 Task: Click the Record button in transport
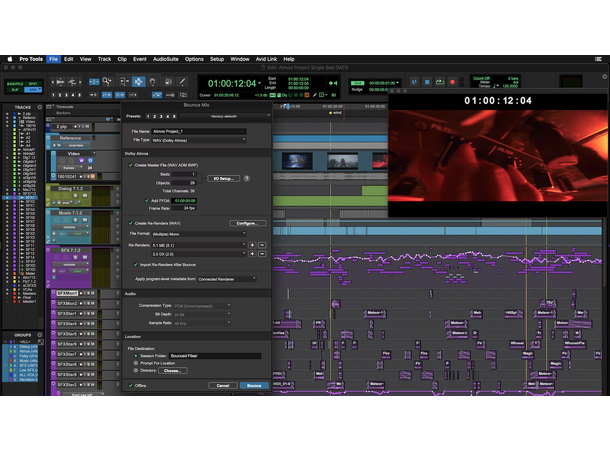click(x=452, y=82)
